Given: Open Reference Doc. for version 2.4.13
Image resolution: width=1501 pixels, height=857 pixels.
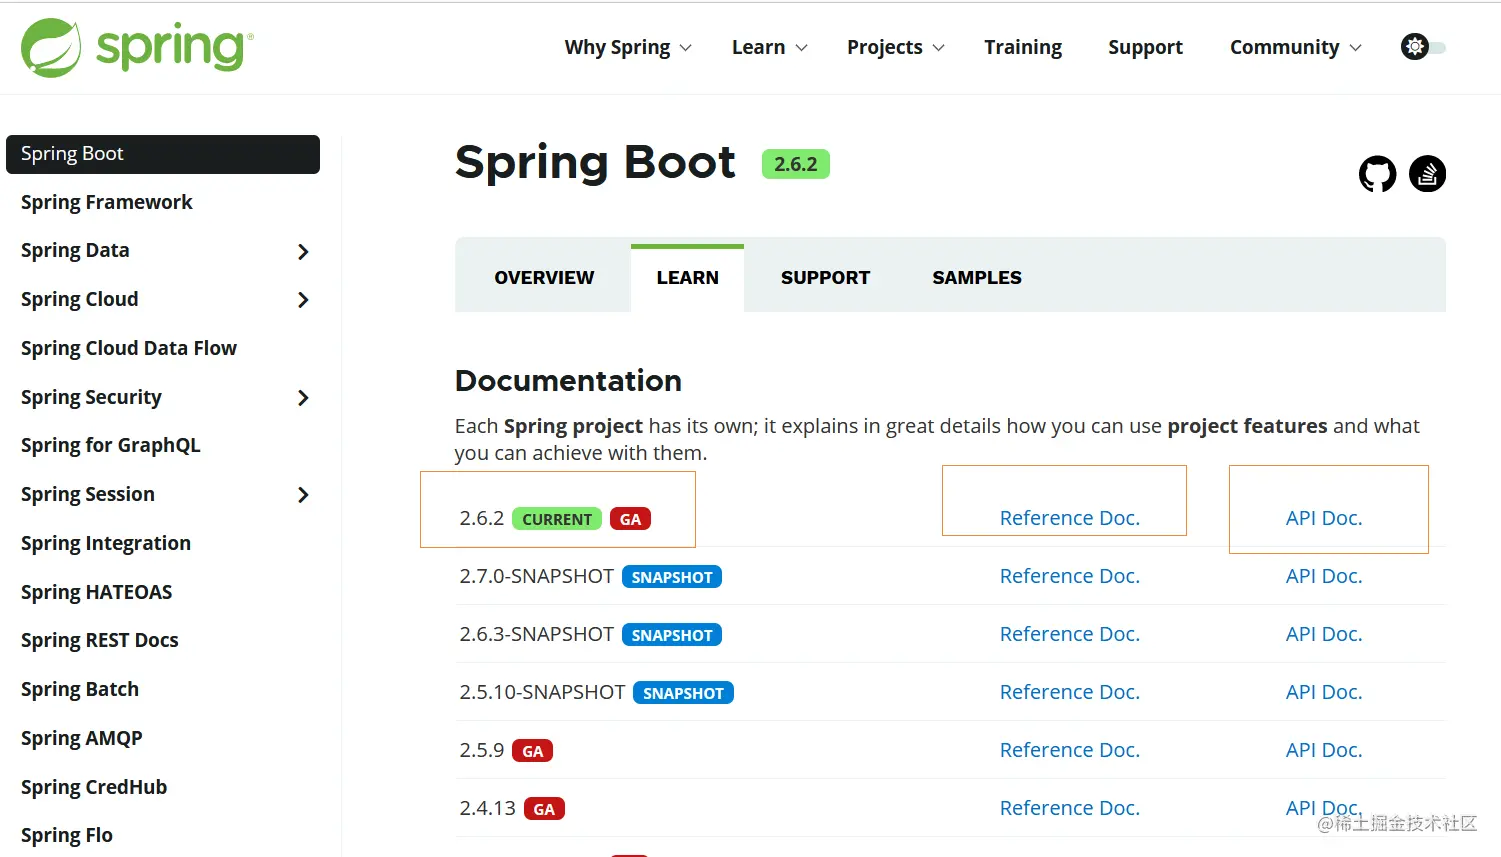Looking at the screenshot, I should 1070,808.
